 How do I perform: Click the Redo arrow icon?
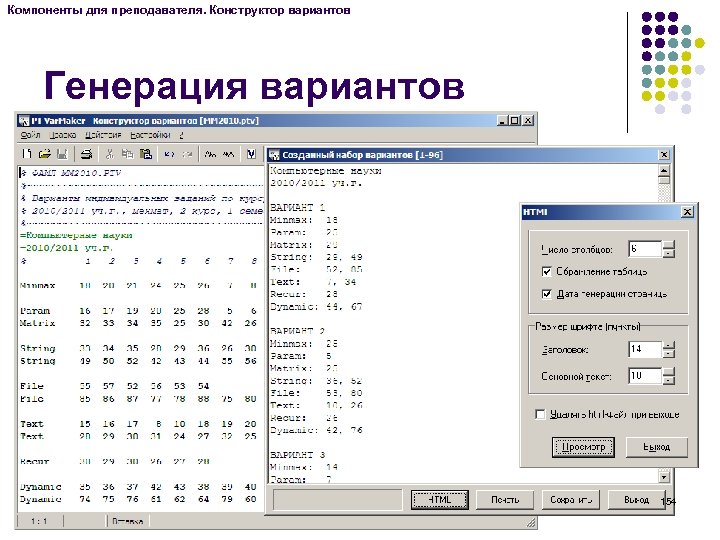click(x=187, y=154)
